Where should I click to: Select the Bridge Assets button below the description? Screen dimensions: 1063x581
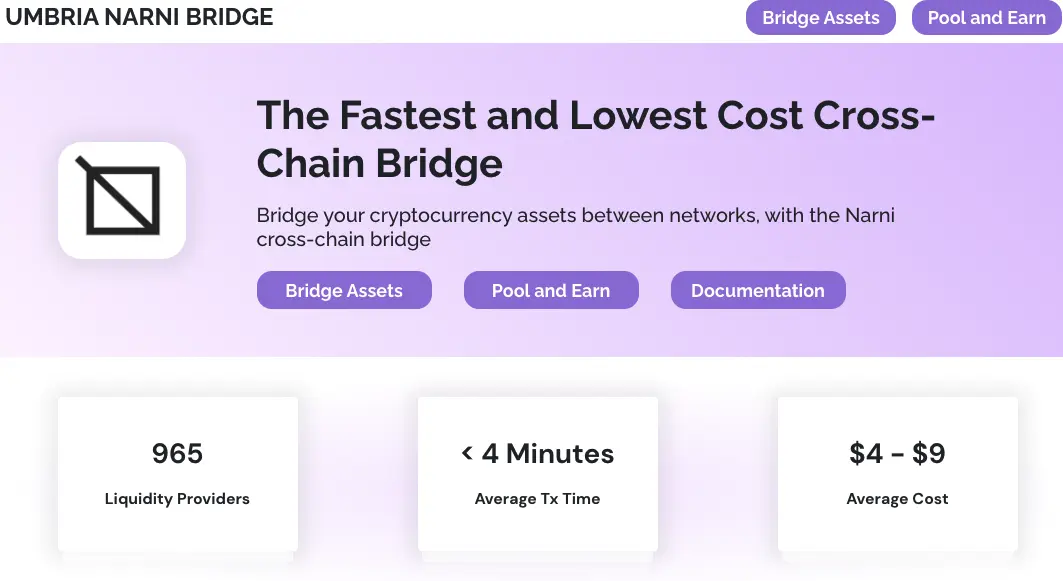(344, 290)
